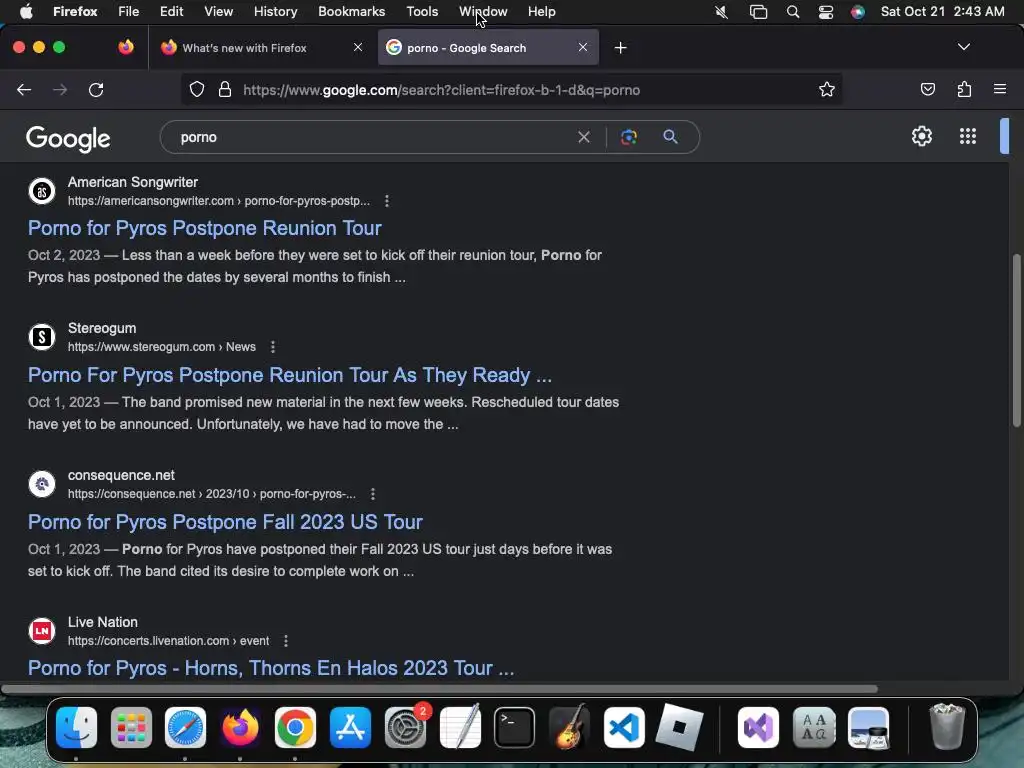This screenshot has width=1024, height=768.
Task: Open the View menu
Action: point(218,12)
